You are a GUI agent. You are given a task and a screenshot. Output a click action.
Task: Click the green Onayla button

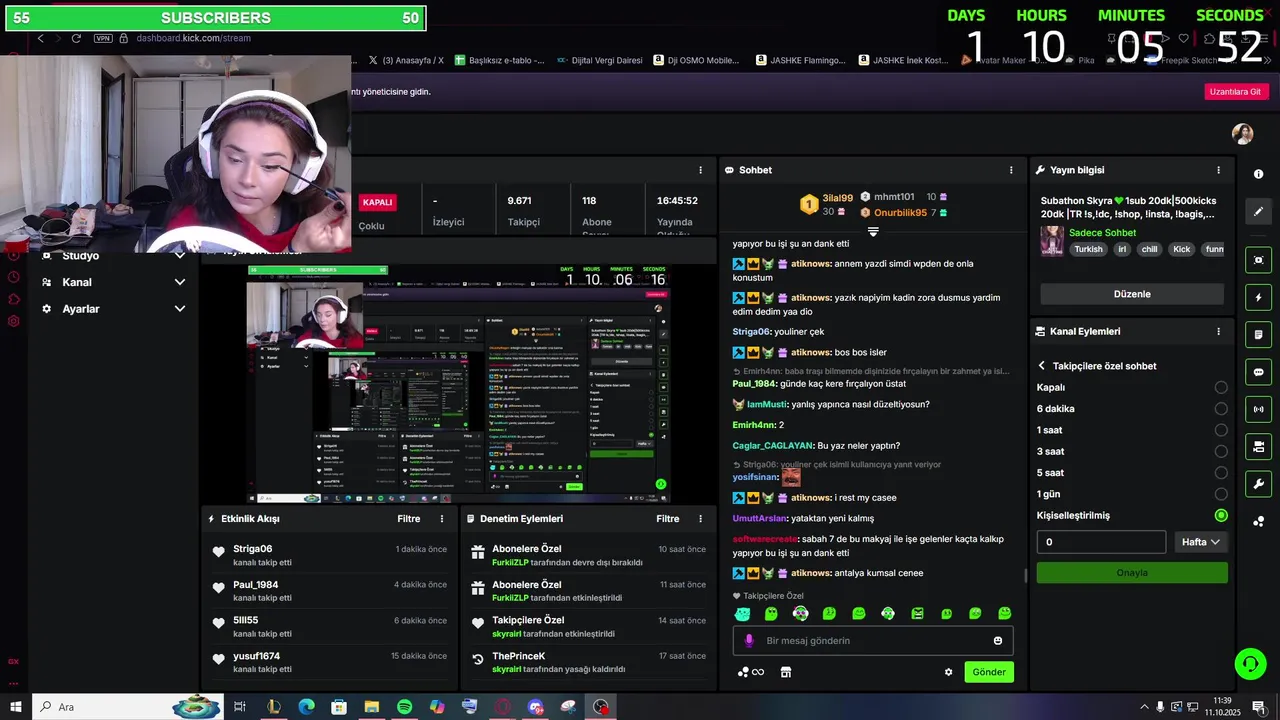pos(1132,573)
